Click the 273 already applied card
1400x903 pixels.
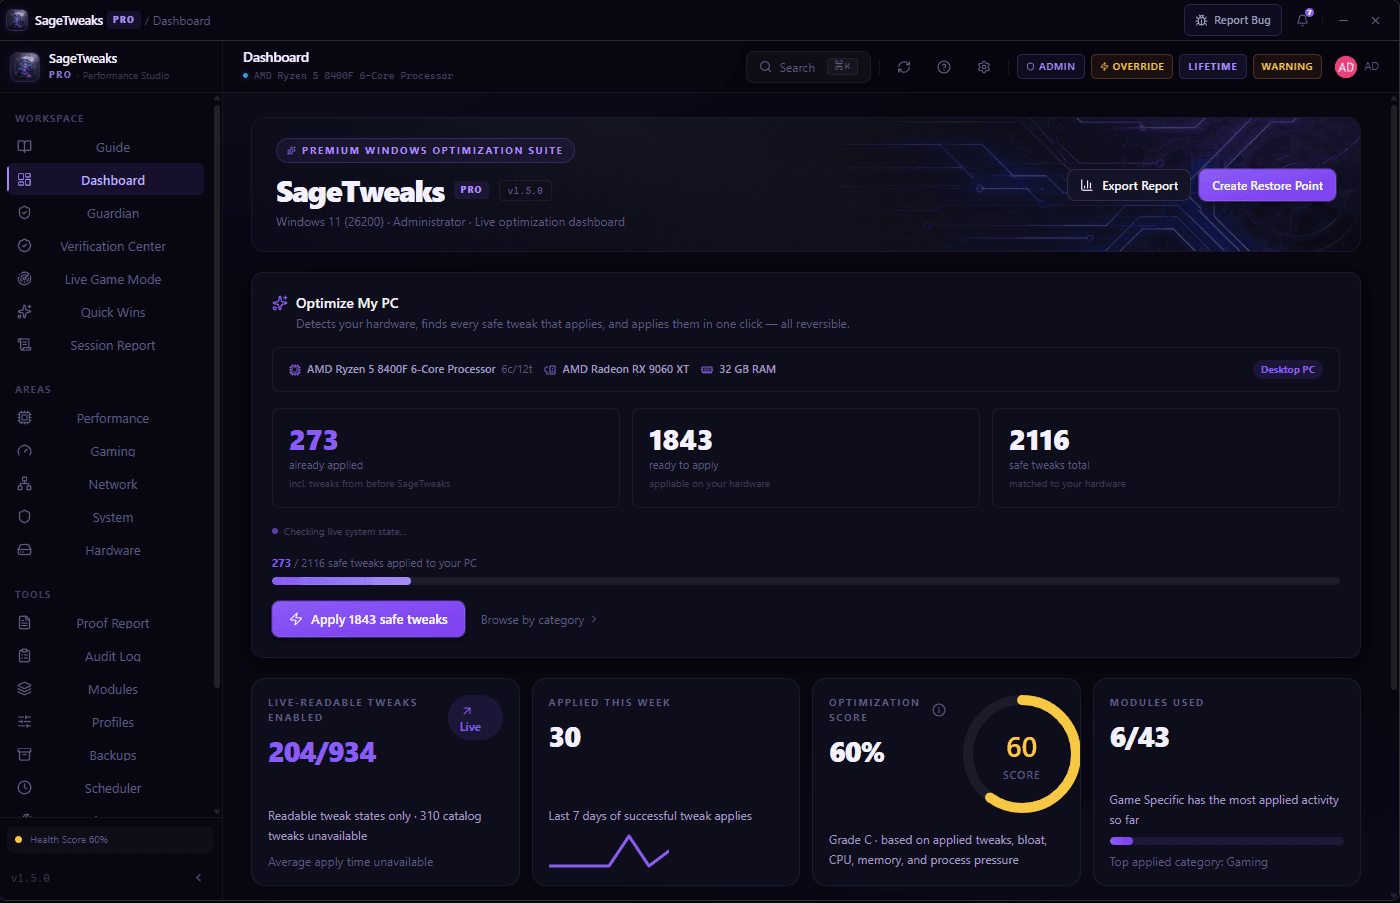(446, 458)
